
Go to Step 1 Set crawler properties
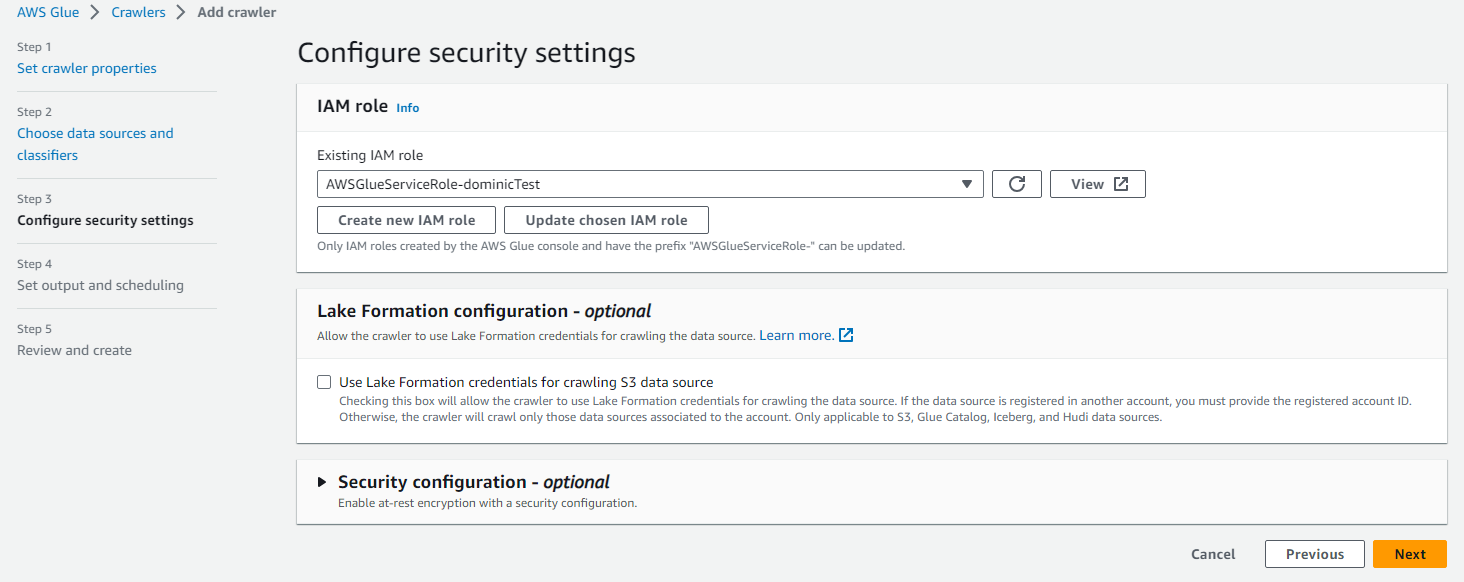[87, 68]
